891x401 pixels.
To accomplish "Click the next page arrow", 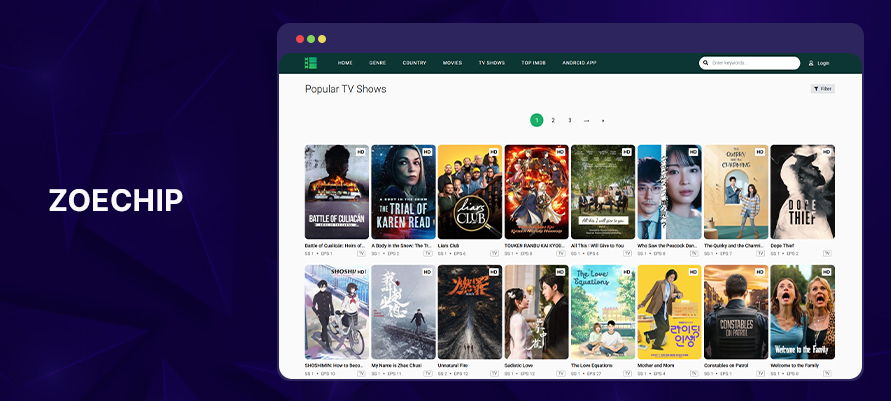I will 586,120.
